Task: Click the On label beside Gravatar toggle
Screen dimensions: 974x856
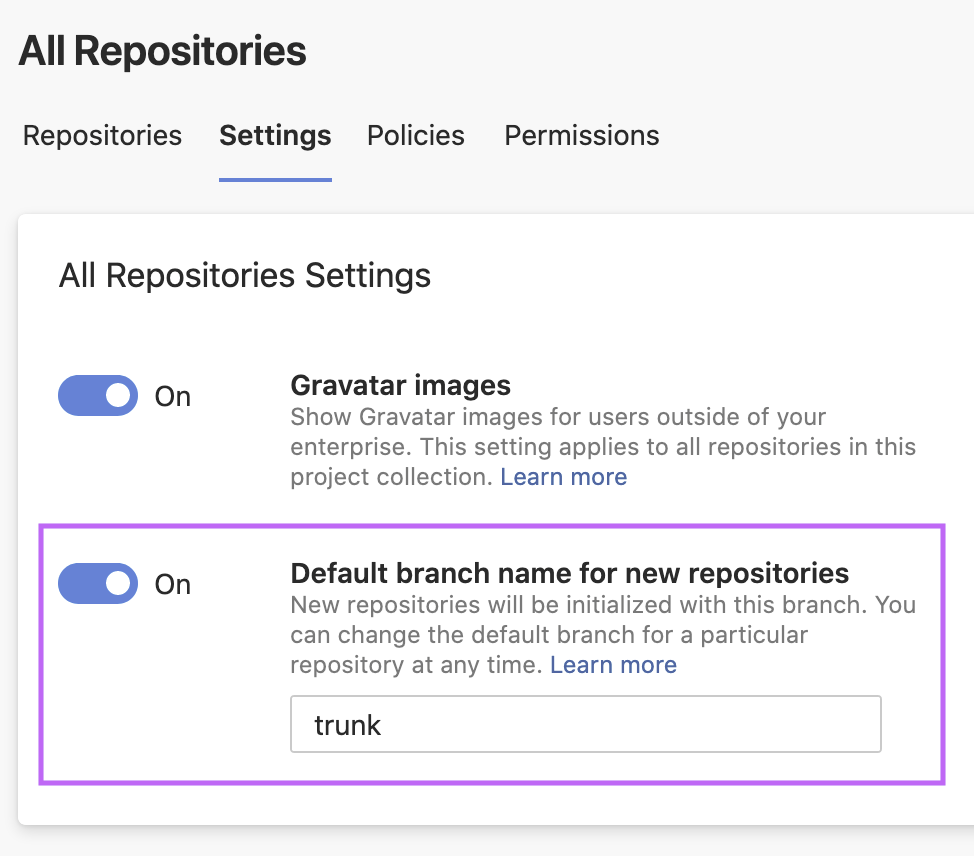Action: pos(172,397)
